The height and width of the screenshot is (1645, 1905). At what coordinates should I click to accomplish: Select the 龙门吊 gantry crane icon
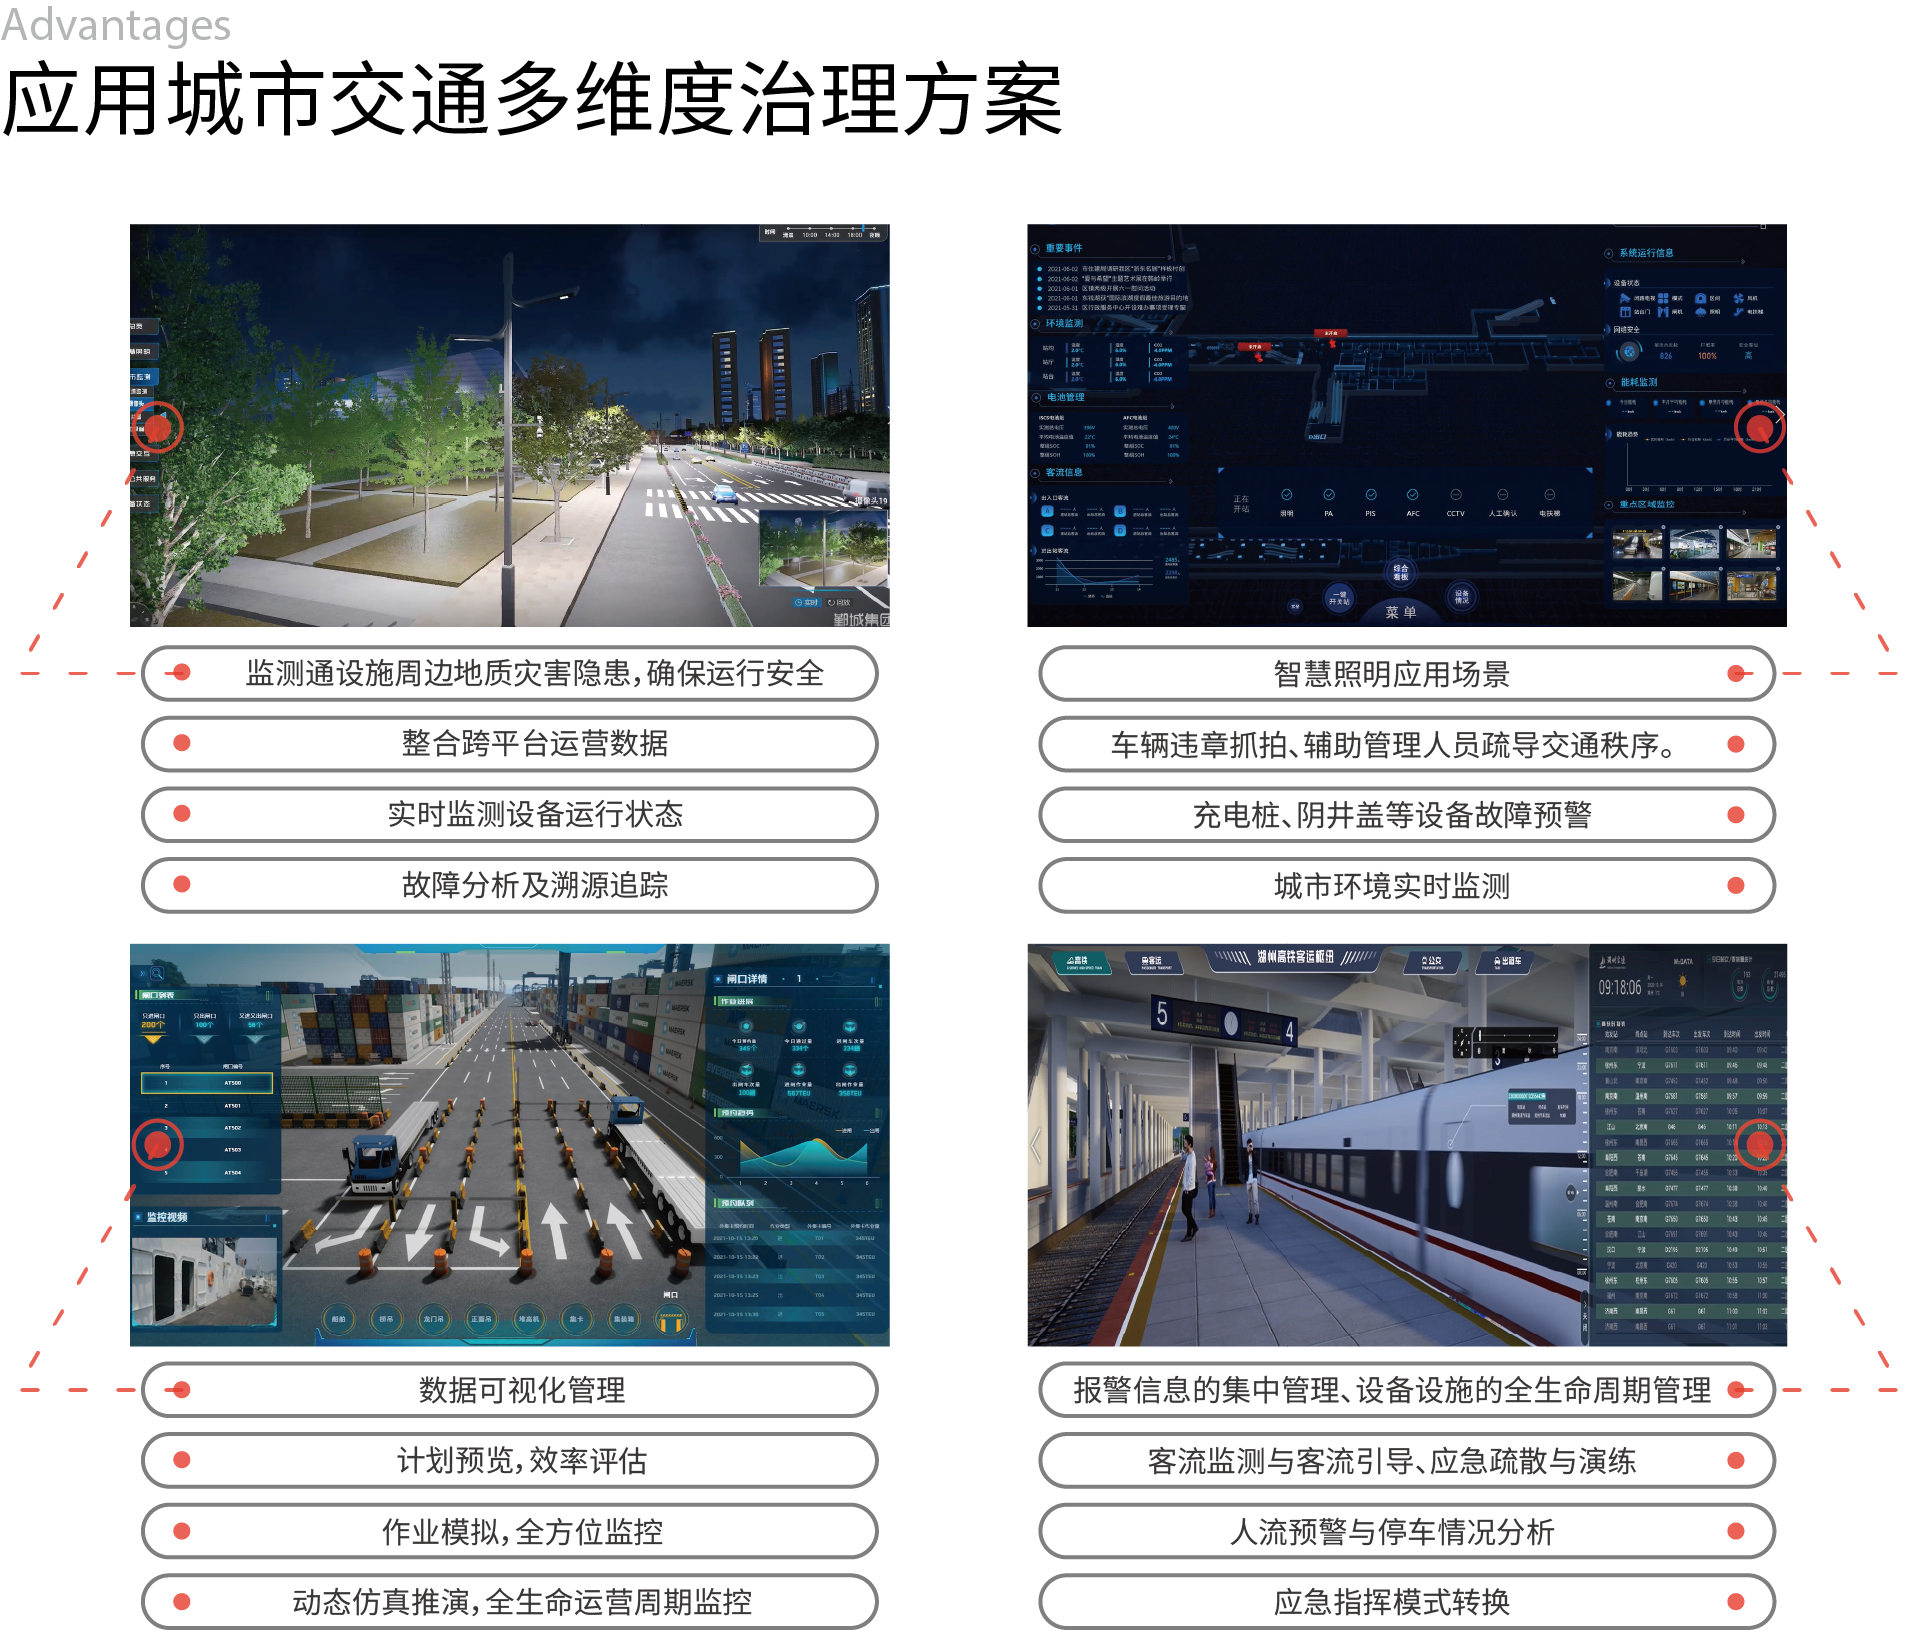(x=433, y=1319)
